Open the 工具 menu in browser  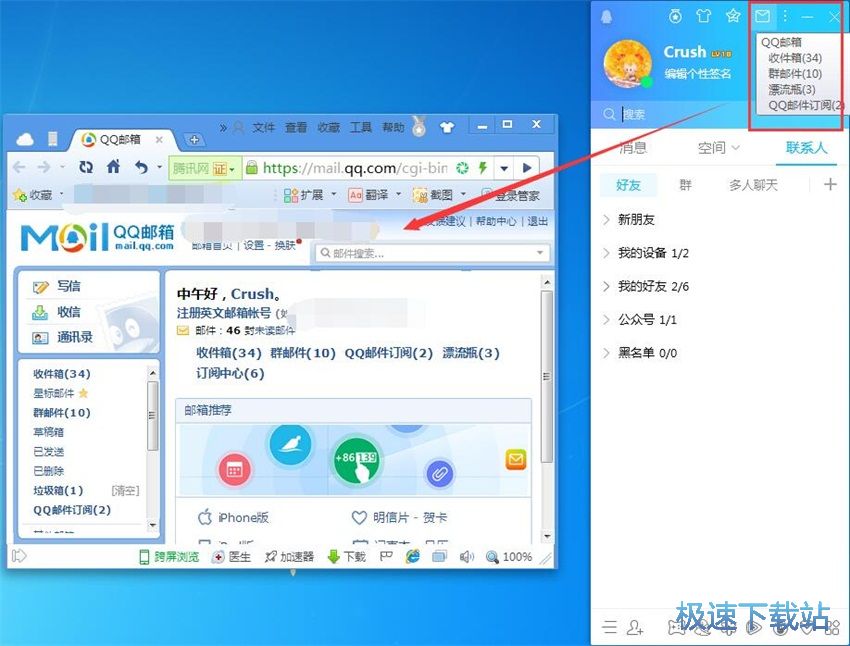tap(360, 127)
